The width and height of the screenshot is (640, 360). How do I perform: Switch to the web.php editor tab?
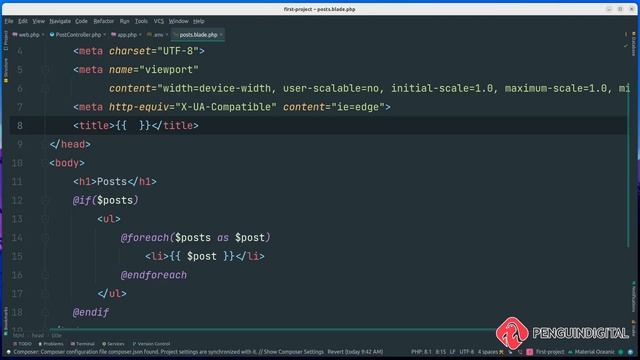click(29, 35)
